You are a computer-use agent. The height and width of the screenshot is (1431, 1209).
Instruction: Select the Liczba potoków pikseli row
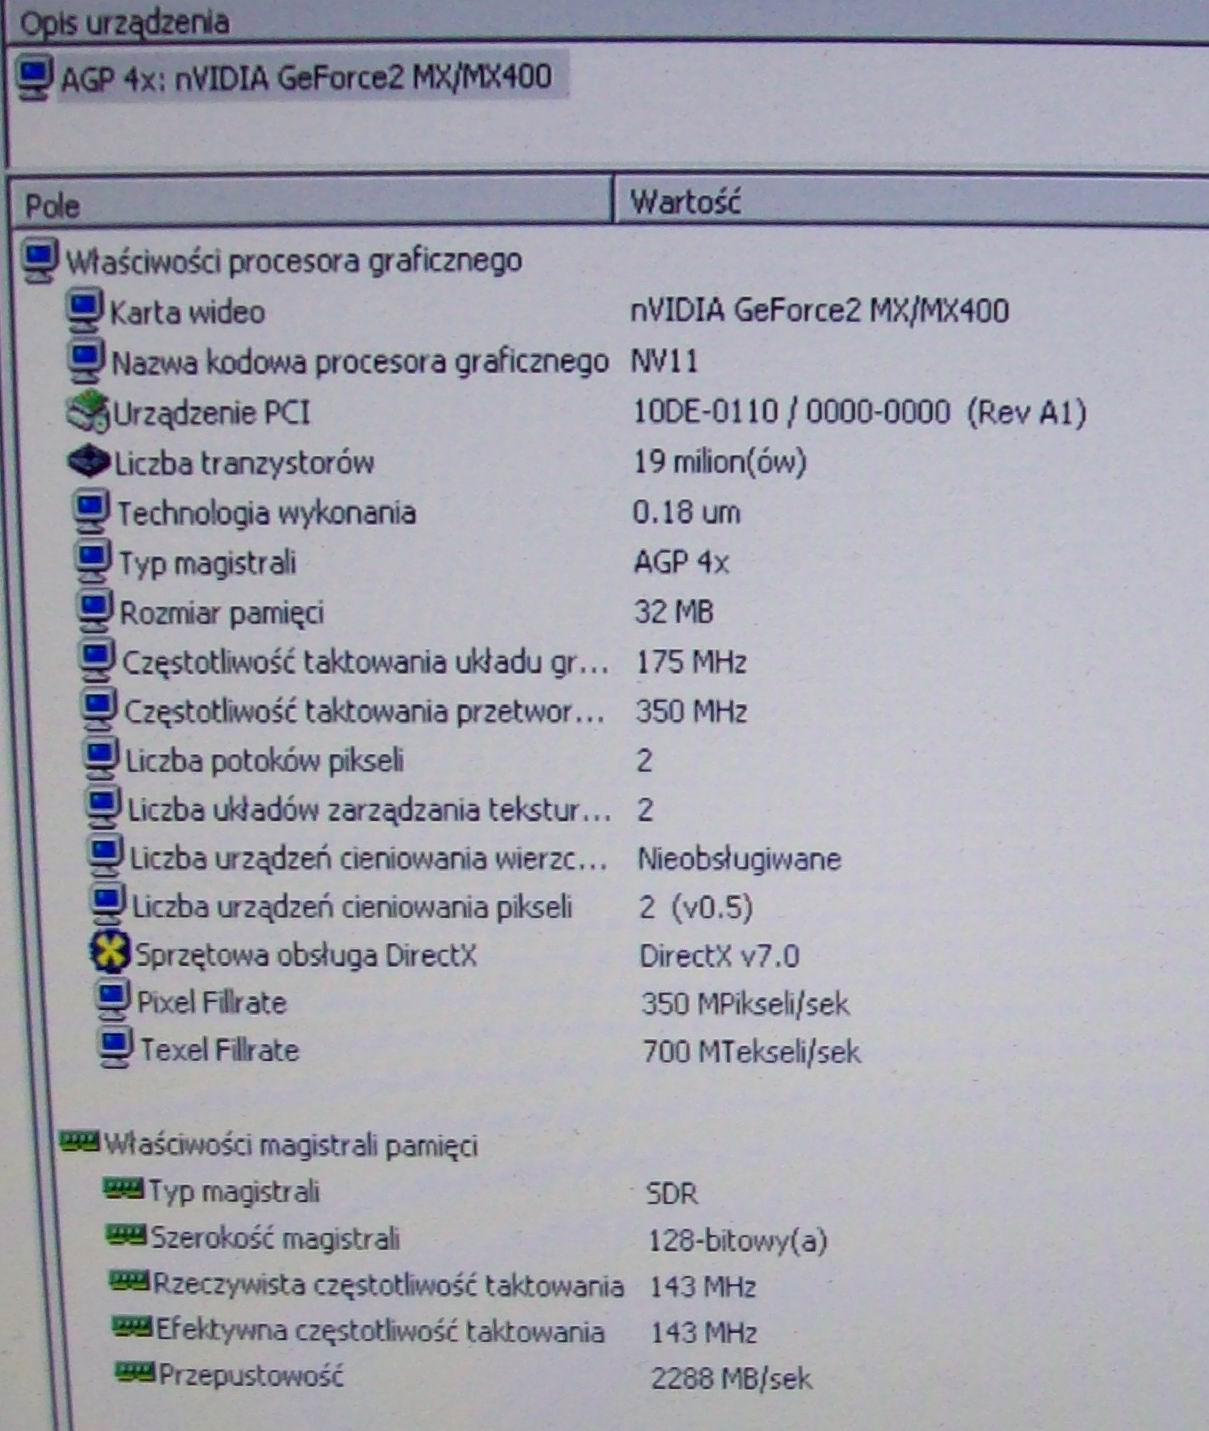pyautogui.click(x=264, y=760)
